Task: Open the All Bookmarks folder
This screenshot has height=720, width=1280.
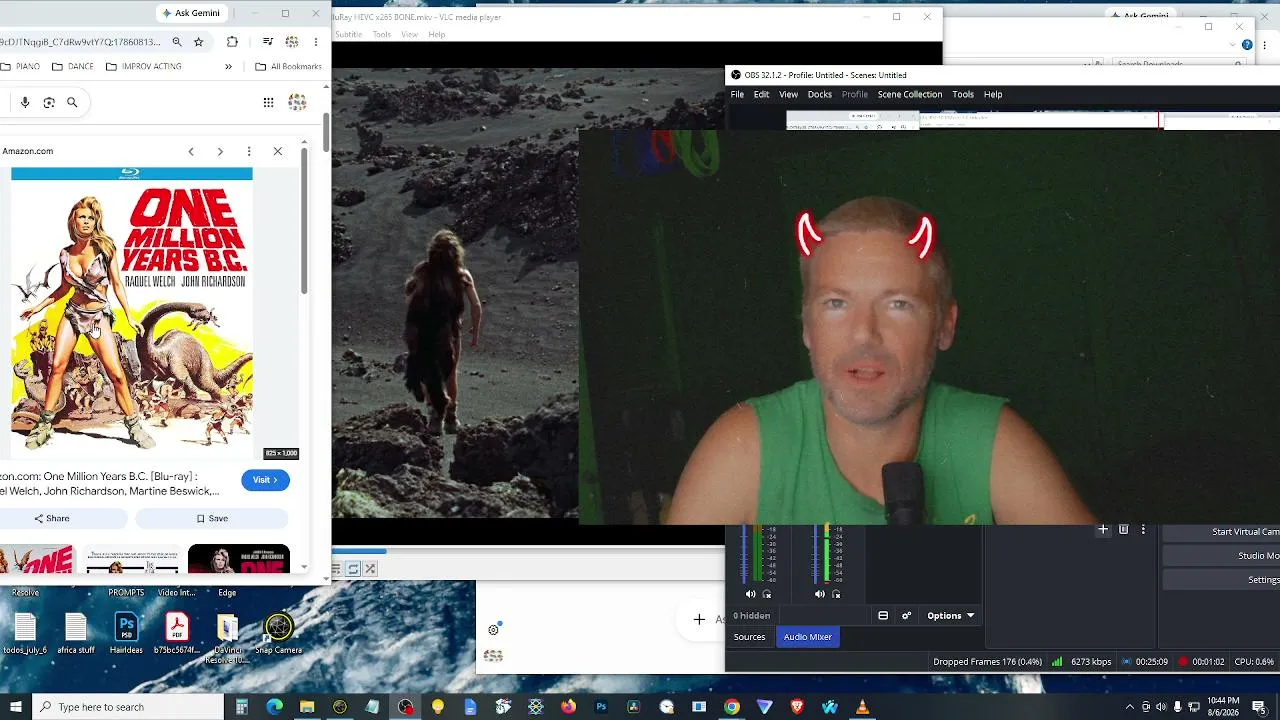Action: [289, 67]
